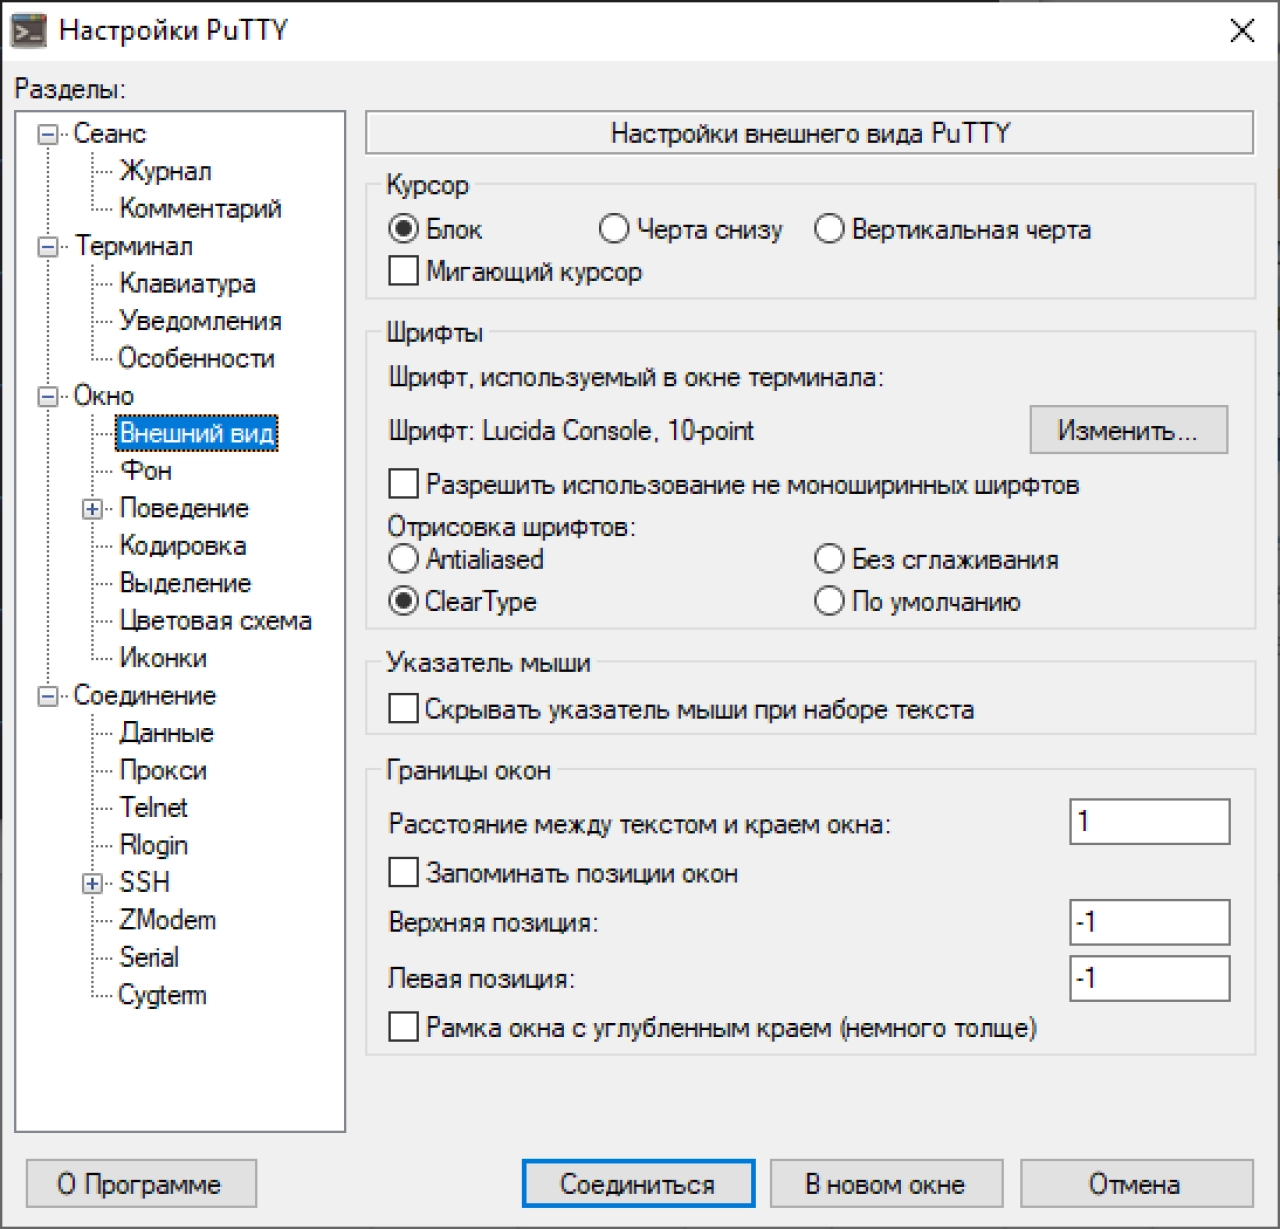Collapse the Окно tree node
1280x1229 pixels.
tap(47, 396)
